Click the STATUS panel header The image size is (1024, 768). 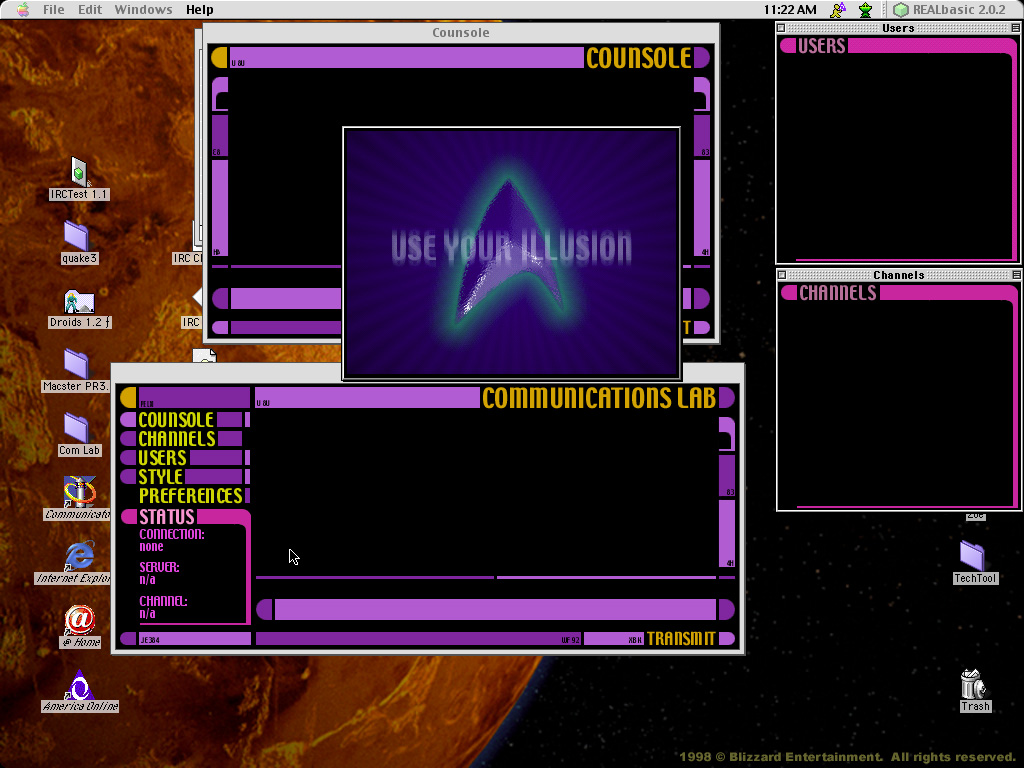(185, 517)
